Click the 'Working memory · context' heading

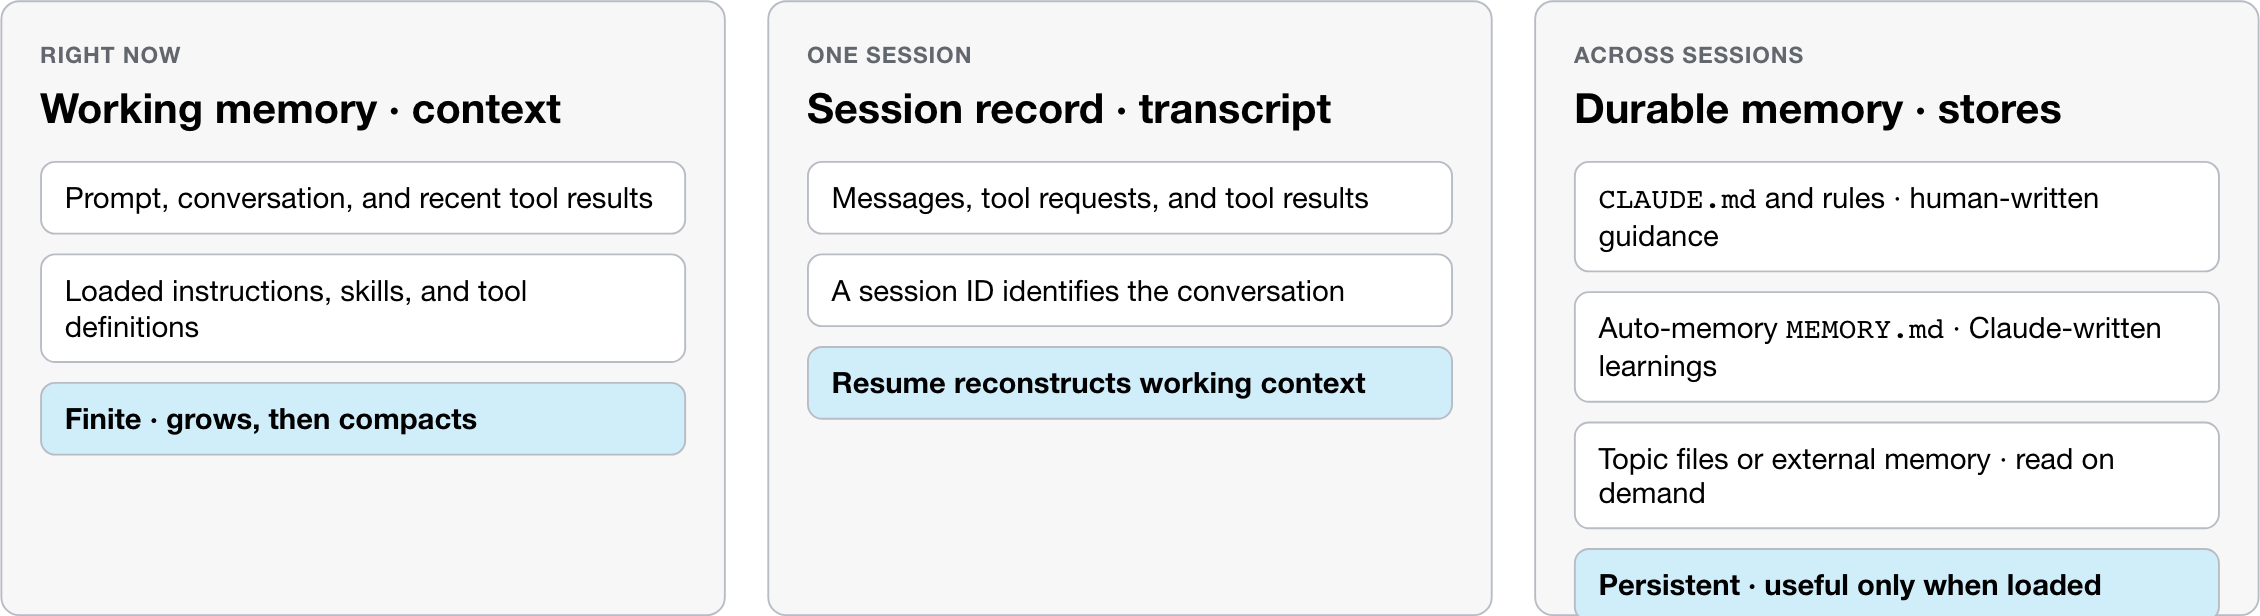point(300,109)
